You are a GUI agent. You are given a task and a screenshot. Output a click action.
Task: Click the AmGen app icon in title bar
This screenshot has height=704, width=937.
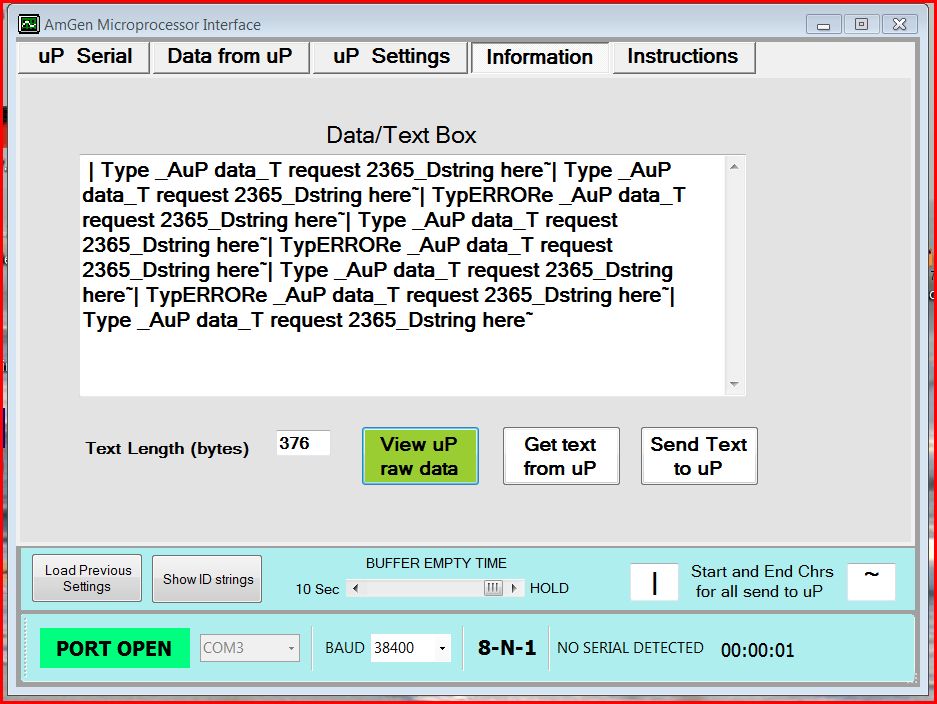click(29, 24)
